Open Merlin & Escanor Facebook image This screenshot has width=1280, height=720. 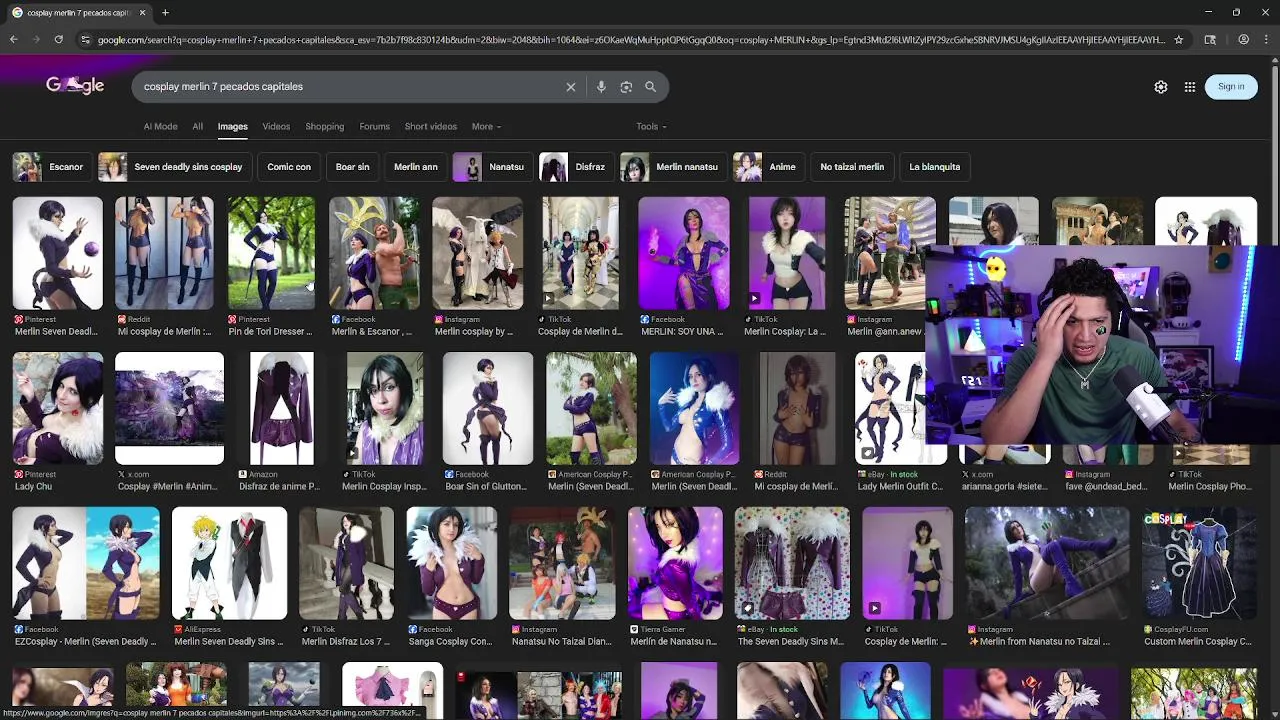point(374,254)
